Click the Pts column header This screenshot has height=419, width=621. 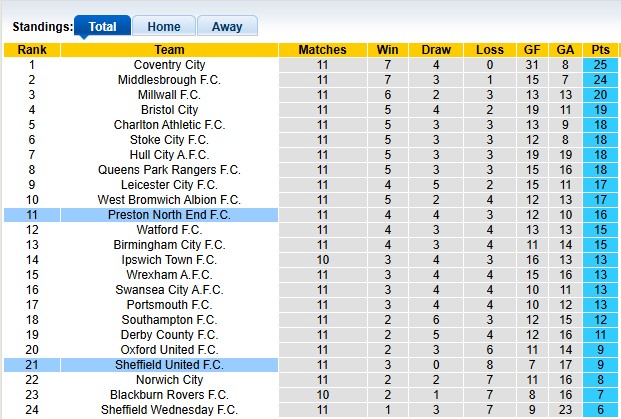coord(600,50)
